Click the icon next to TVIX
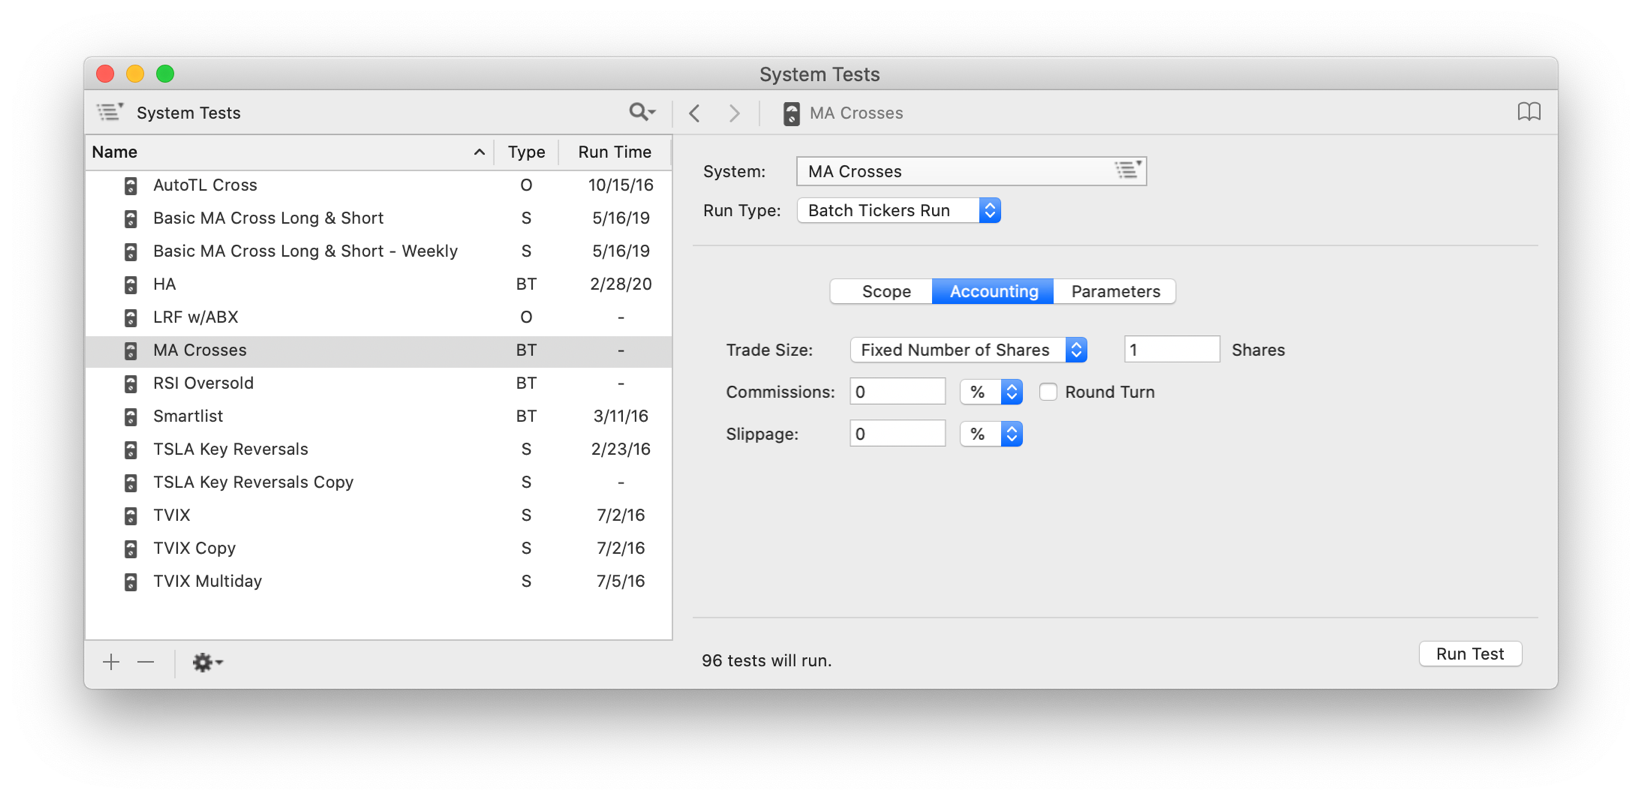Screen dimensions: 1642x800 pos(131,515)
